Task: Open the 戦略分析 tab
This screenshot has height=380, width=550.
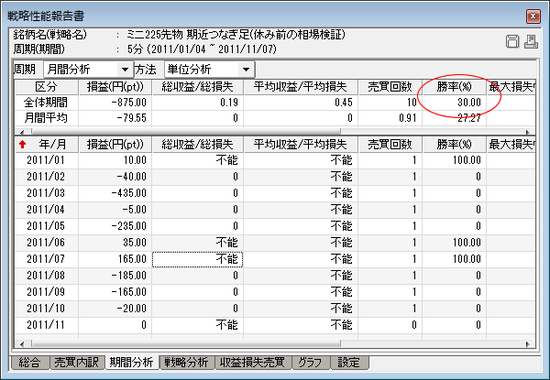Action: coord(187,362)
